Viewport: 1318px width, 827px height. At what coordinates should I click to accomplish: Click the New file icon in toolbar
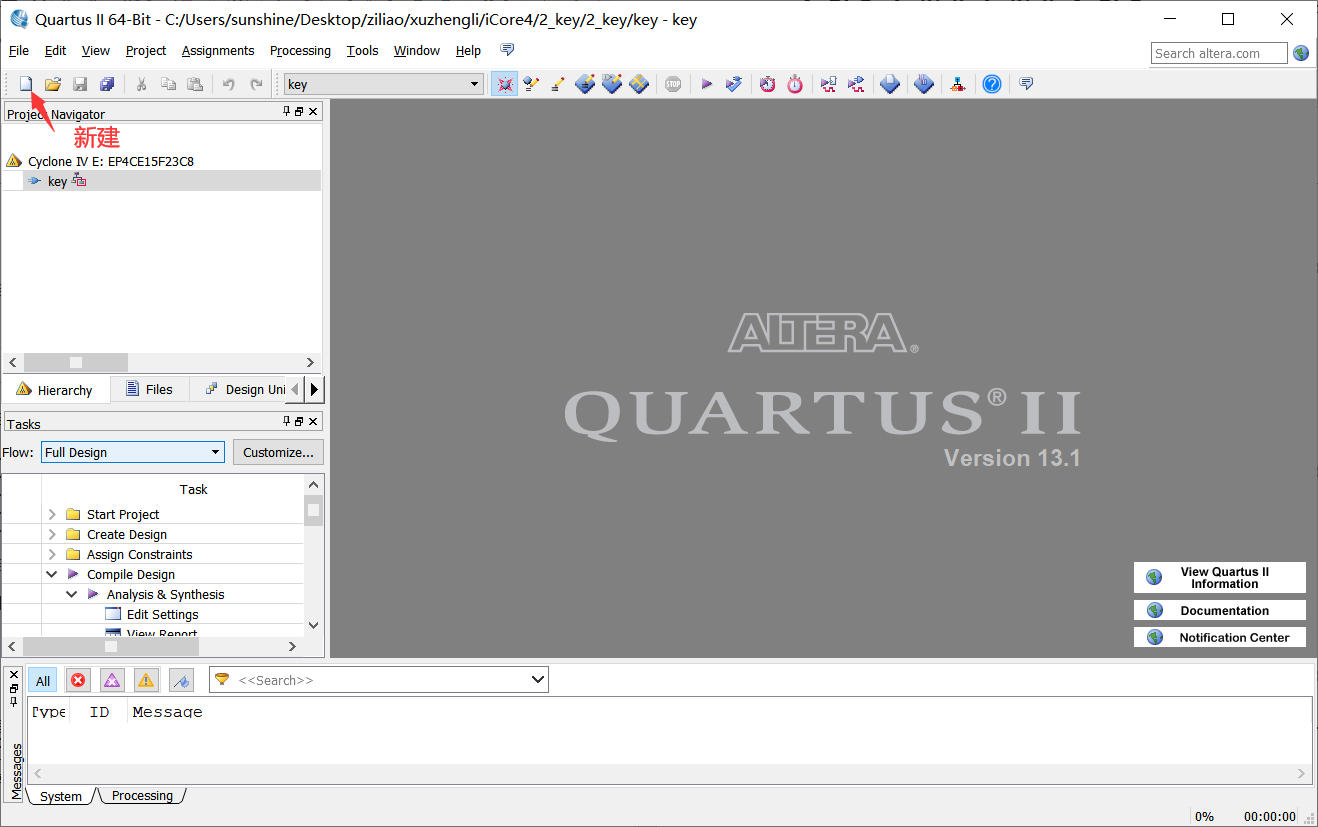pos(26,84)
